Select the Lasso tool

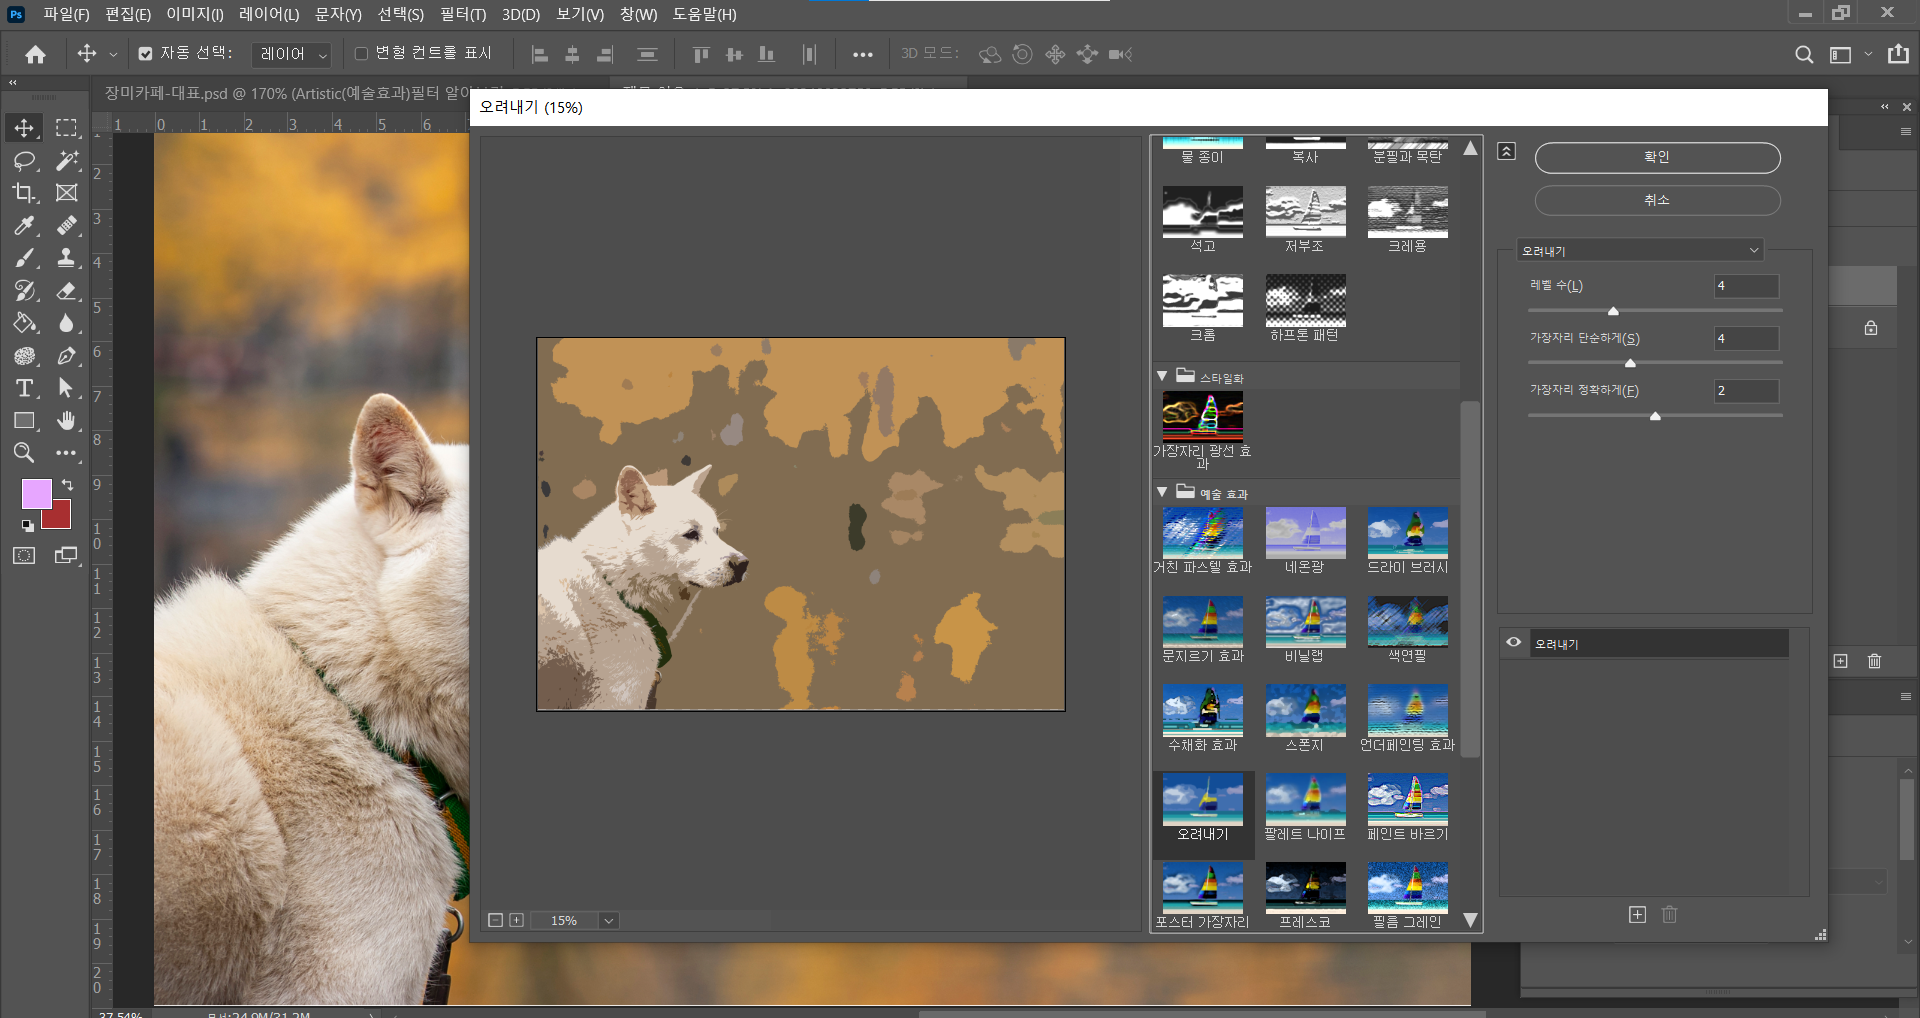click(x=24, y=161)
